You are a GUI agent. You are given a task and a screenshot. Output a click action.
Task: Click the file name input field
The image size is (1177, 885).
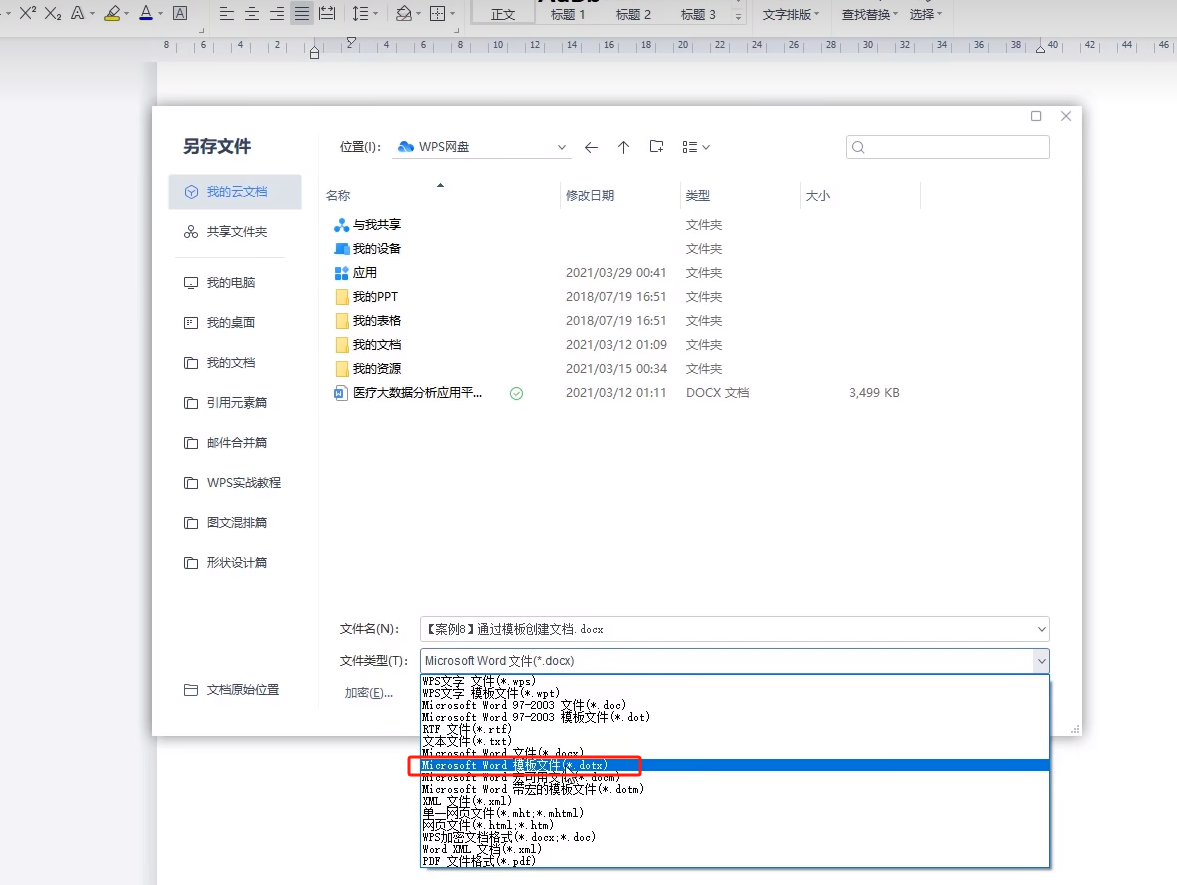point(734,629)
